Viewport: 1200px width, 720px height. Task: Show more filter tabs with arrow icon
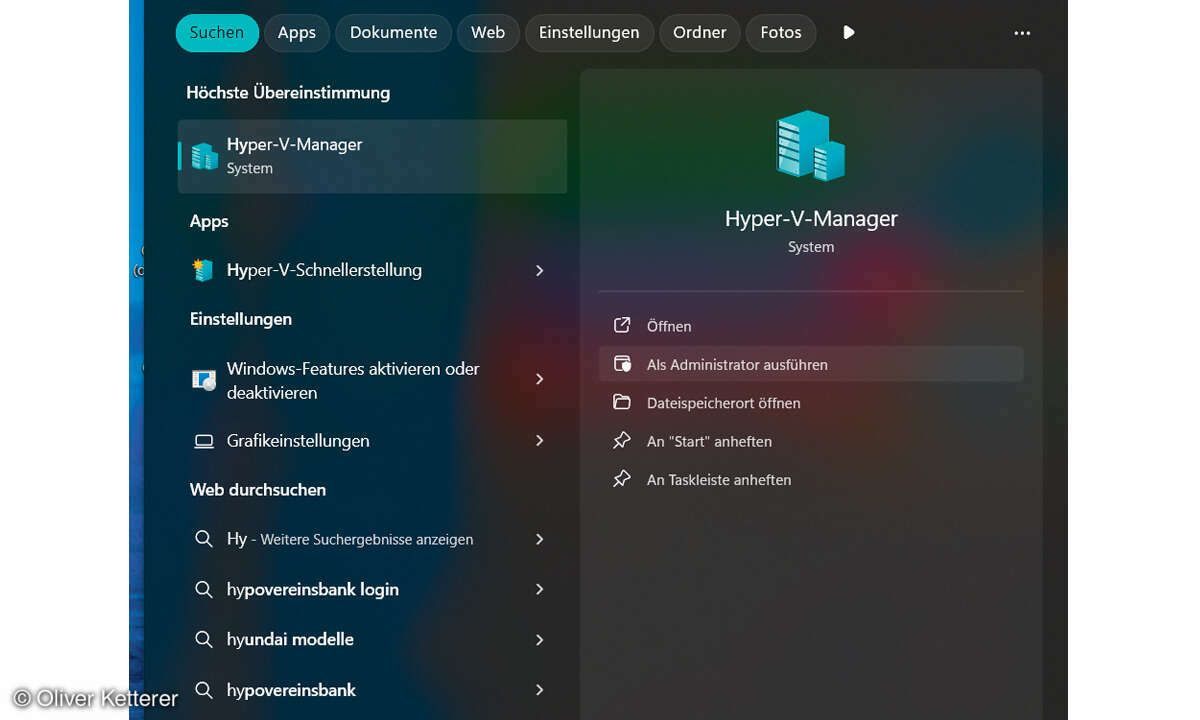tap(849, 33)
